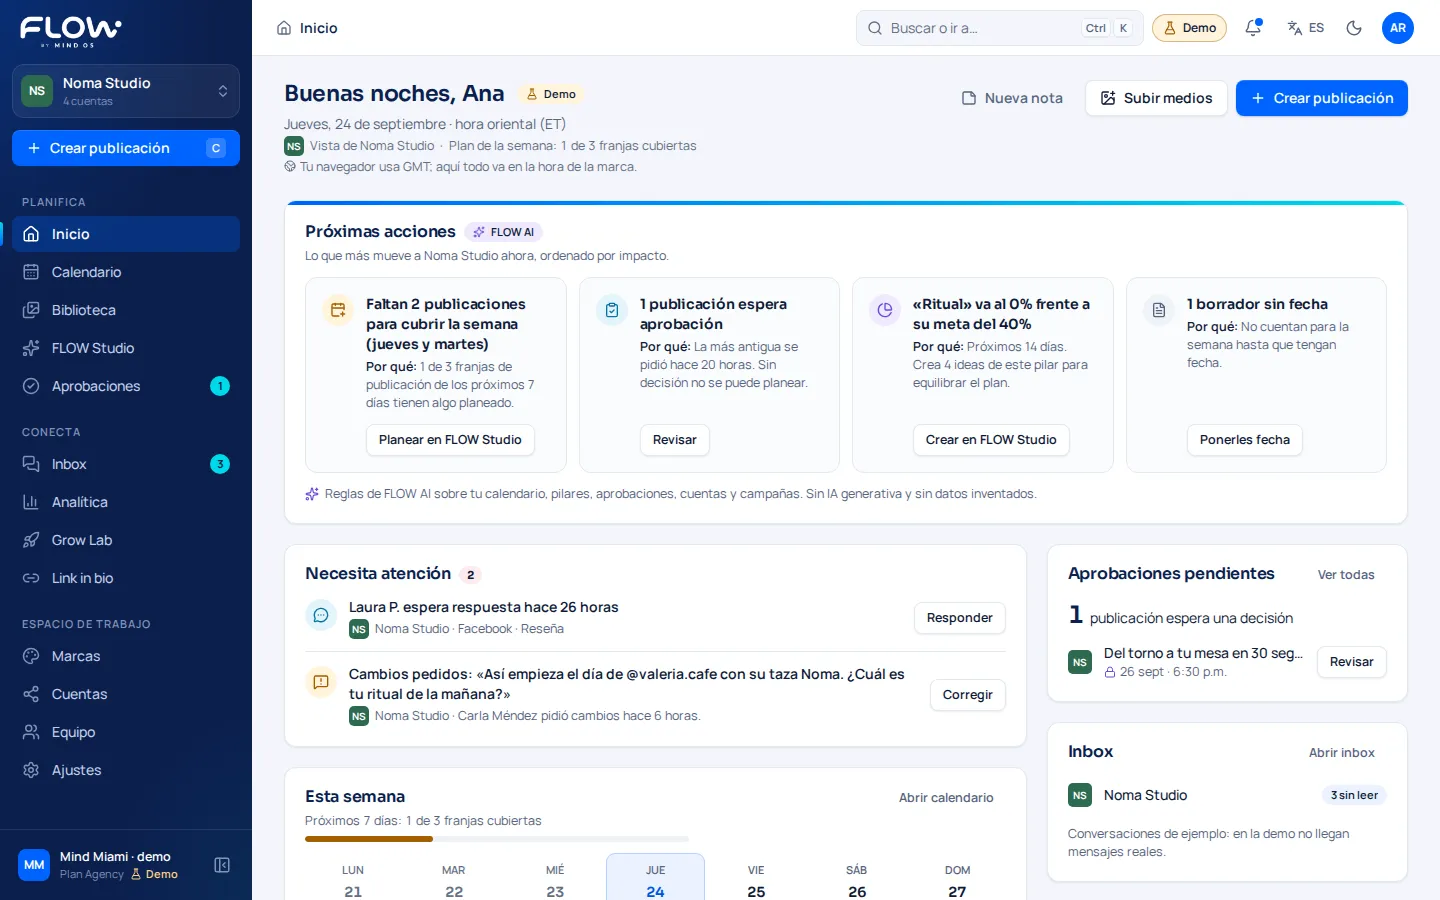1440x900 pixels.
Task: Click the comment icon beside Cambios pedidos
Action: click(x=321, y=682)
